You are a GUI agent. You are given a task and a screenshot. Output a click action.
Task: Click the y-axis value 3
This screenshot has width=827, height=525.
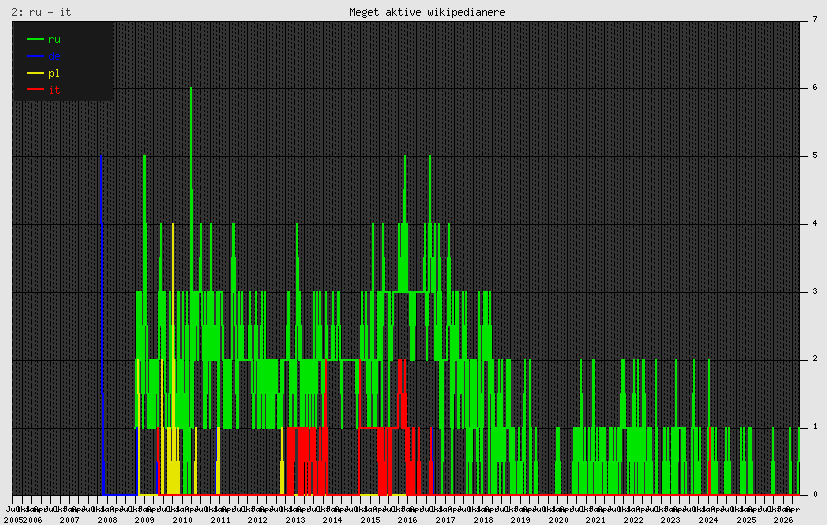815,291
